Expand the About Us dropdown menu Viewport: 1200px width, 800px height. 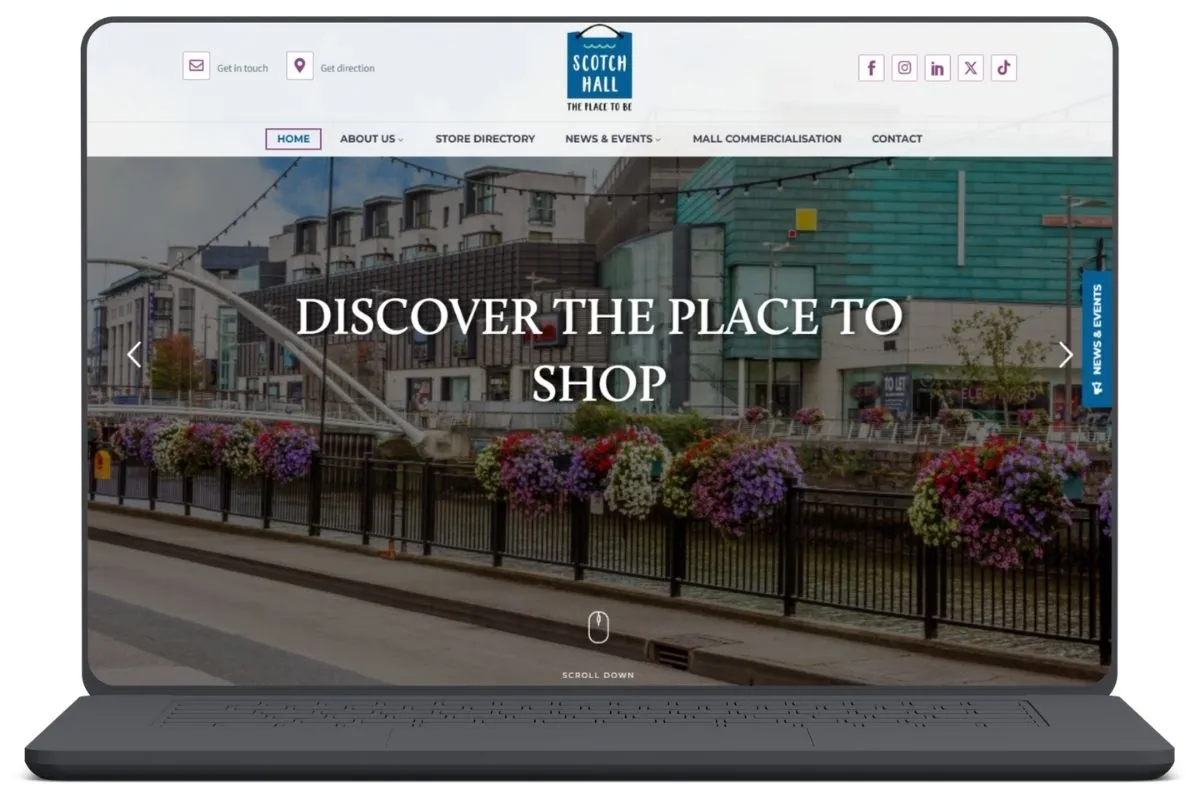[371, 139]
